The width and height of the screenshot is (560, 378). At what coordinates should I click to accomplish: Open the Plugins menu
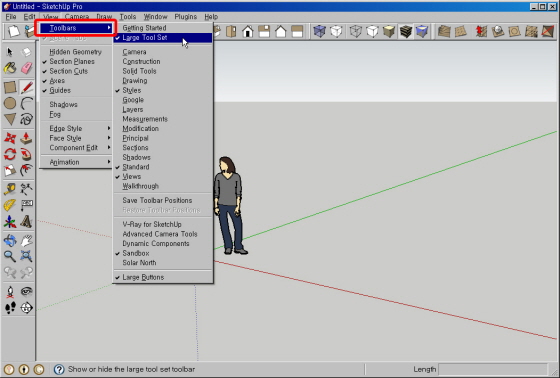[186, 17]
